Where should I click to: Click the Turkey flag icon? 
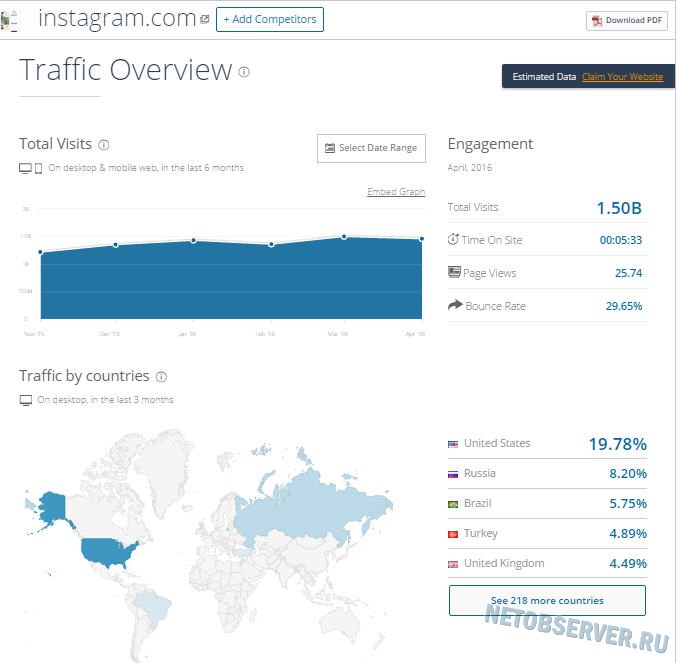pyautogui.click(x=453, y=535)
